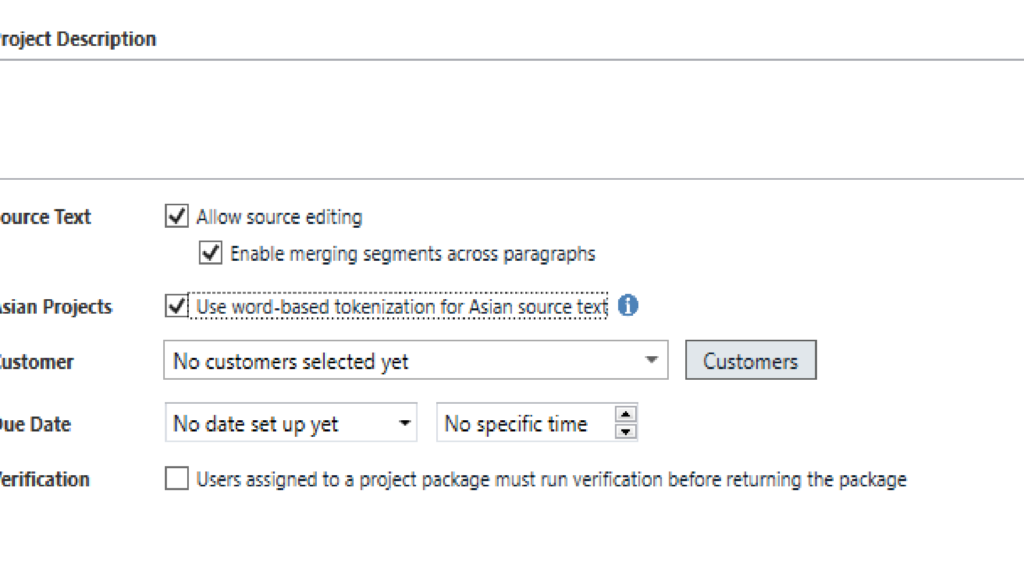1024x576 pixels.
Task: Click the info icon beside Asian tokenization option
Action: point(628,306)
